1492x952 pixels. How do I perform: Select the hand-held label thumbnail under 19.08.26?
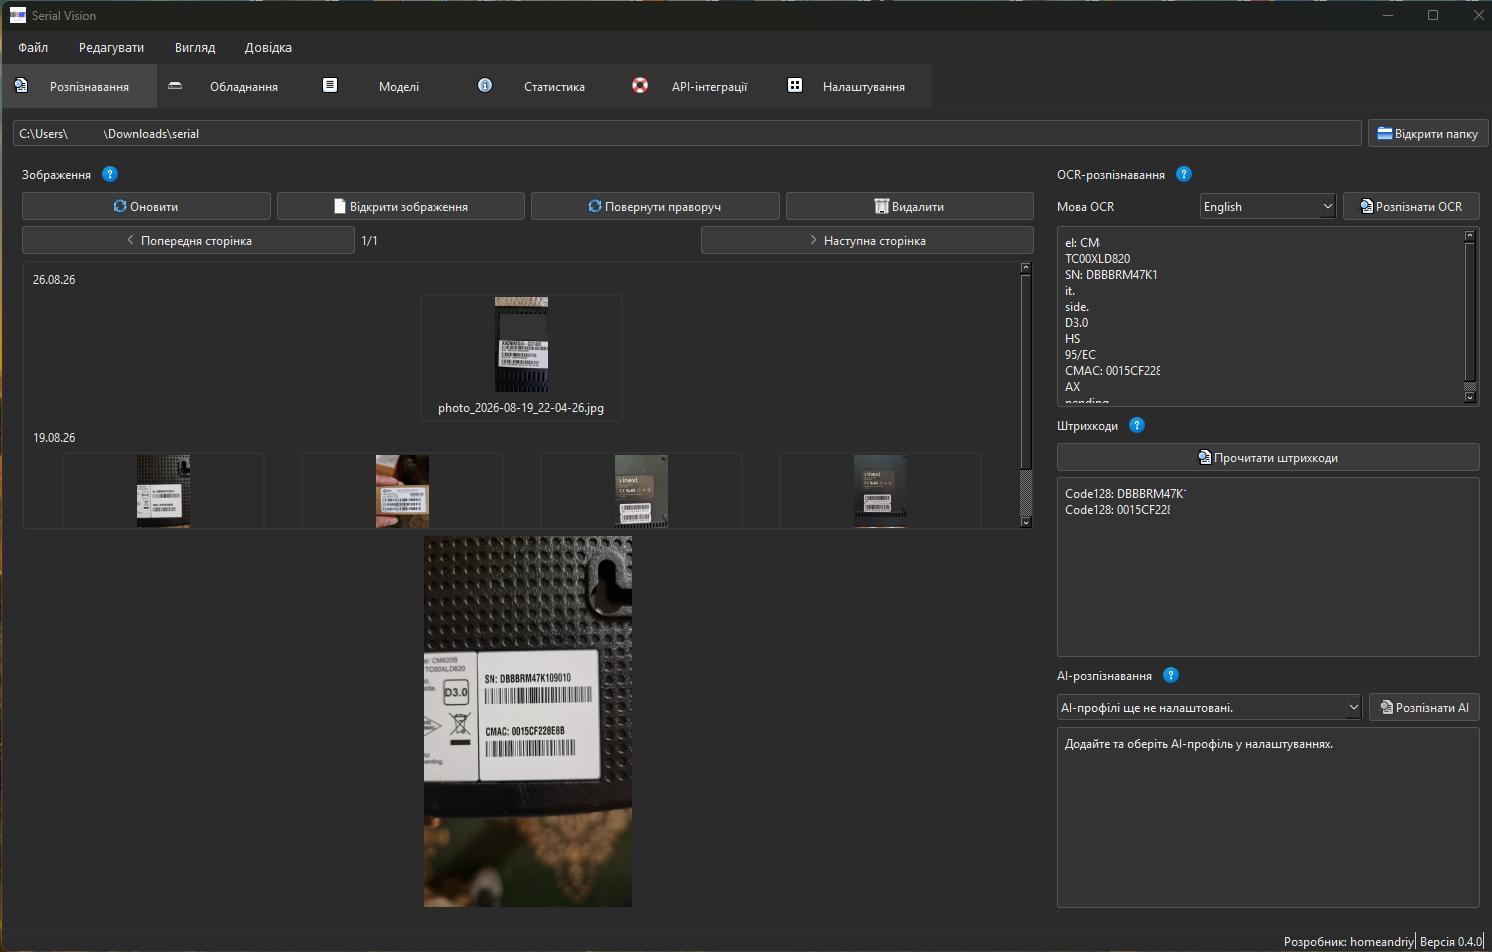pos(402,490)
